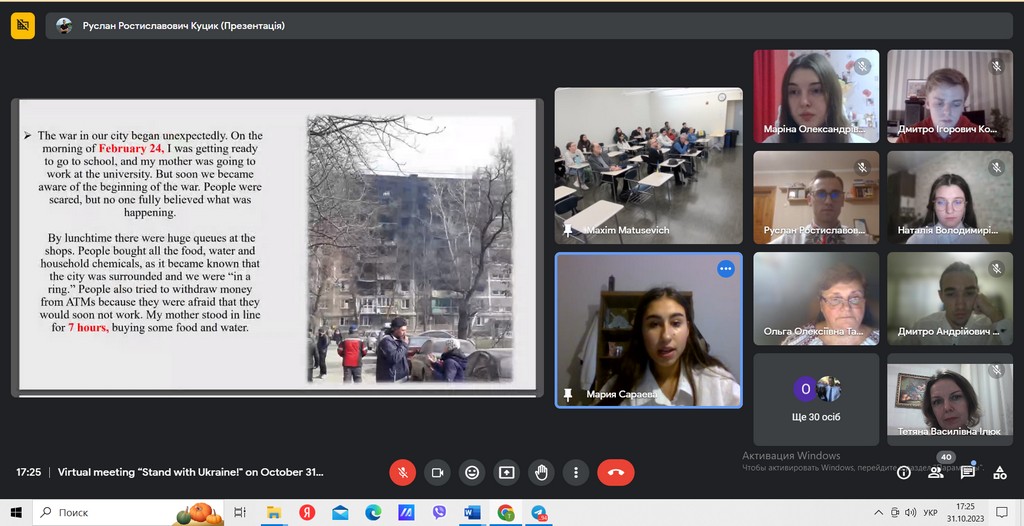Image resolution: width=1024 pixels, height=526 pixels.
Task: Leave the call with red hang-up button
Action: 615,472
